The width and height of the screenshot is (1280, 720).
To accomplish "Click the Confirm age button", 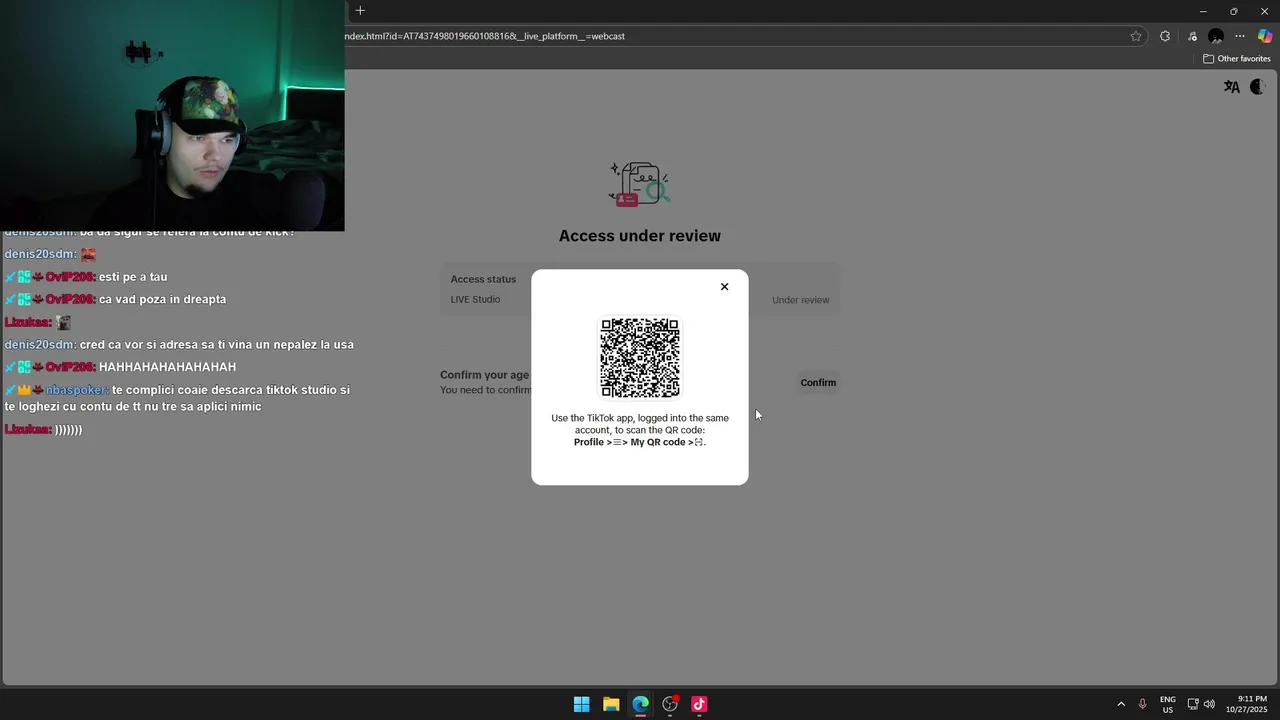I will click(818, 383).
